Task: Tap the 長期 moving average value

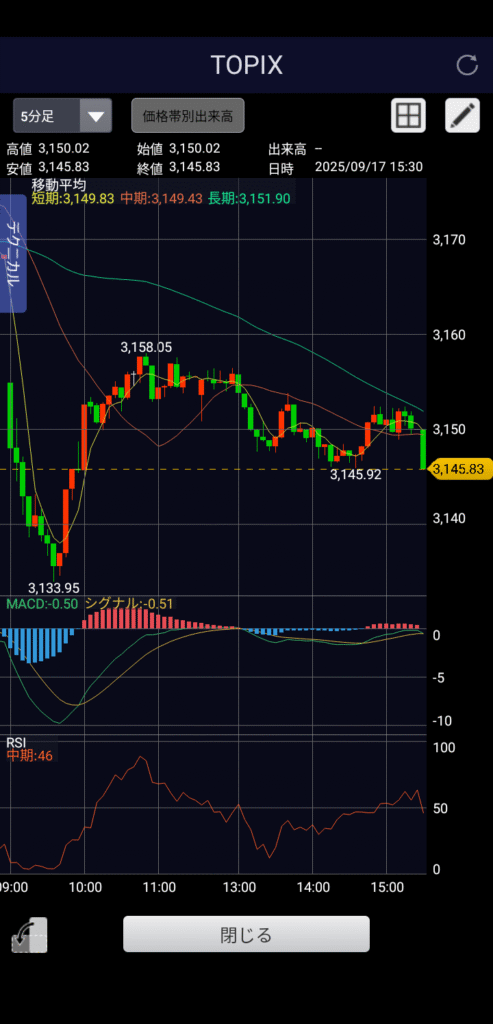Action: 249,199
